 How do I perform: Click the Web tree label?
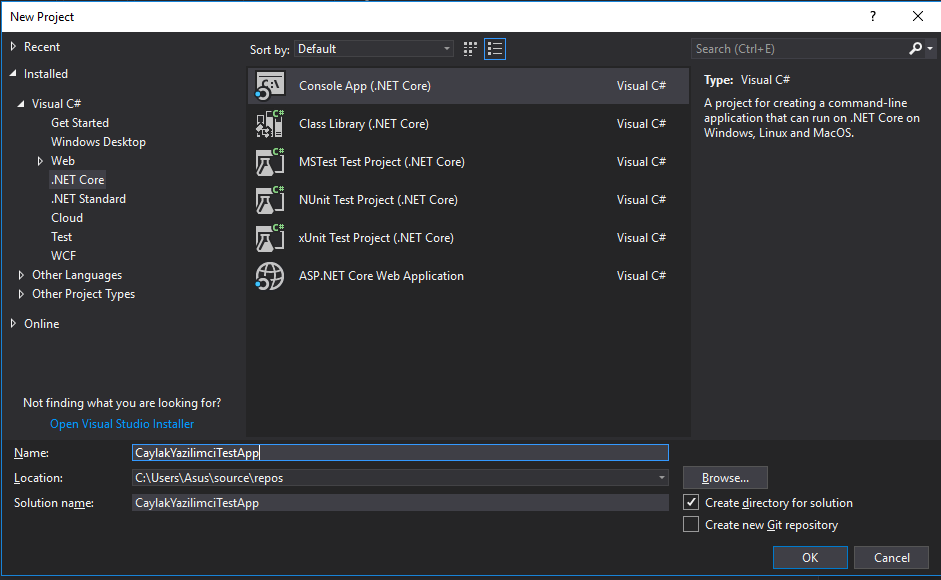pos(62,161)
